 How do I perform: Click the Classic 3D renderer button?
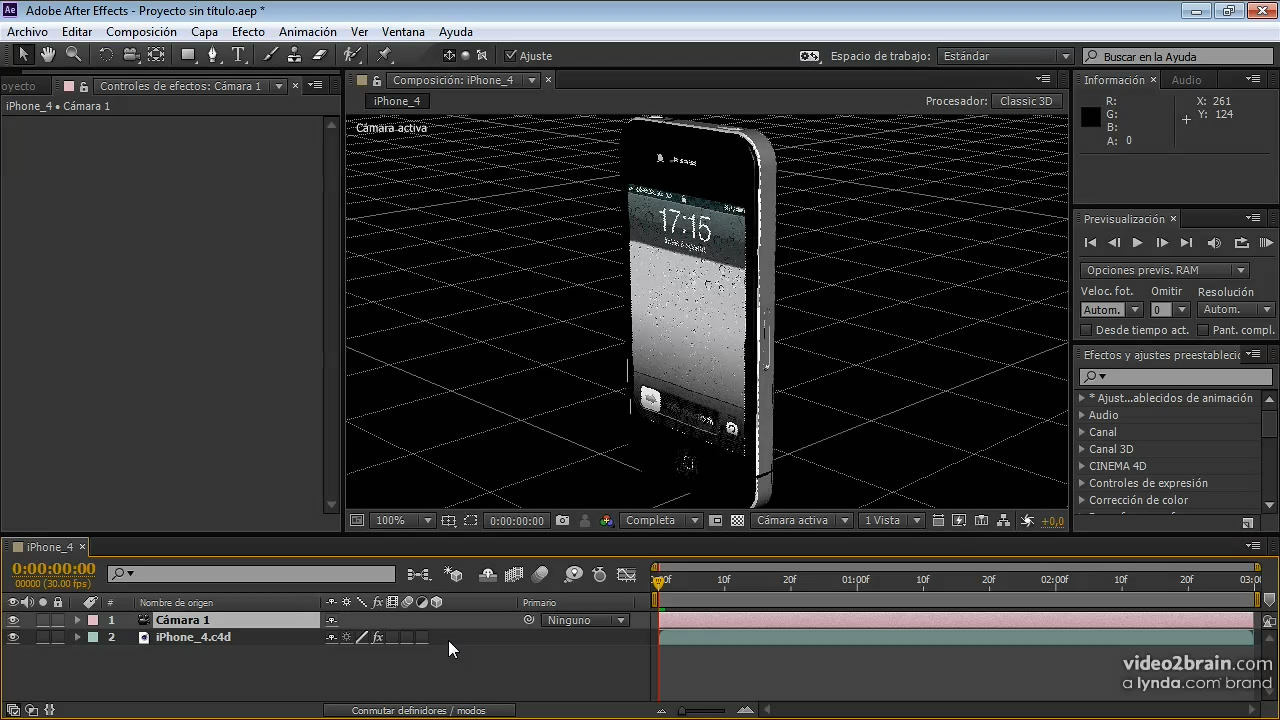[x=1026, y=101]
